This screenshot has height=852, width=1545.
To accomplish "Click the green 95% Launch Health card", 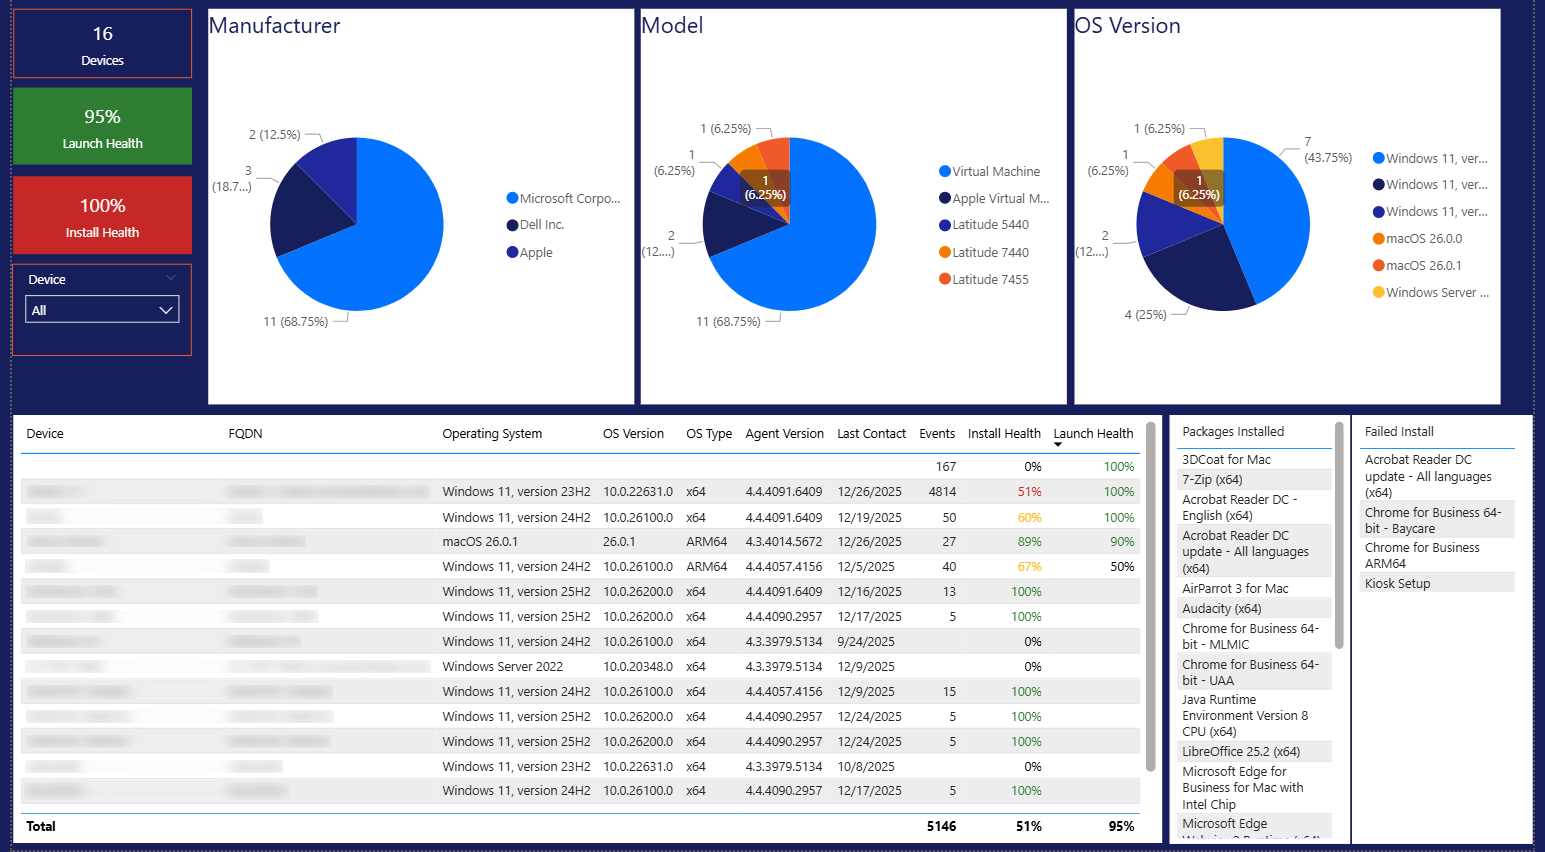I will [x=102, y=127].
